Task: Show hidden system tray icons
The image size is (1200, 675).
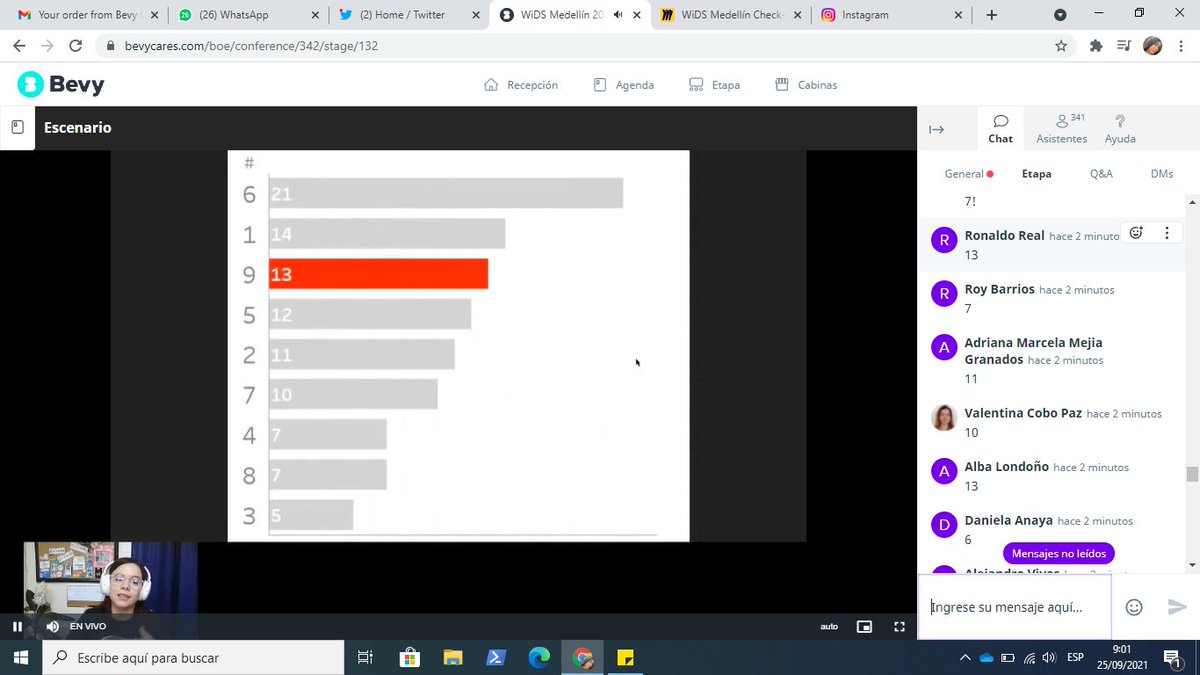Action: pos(965,657)
